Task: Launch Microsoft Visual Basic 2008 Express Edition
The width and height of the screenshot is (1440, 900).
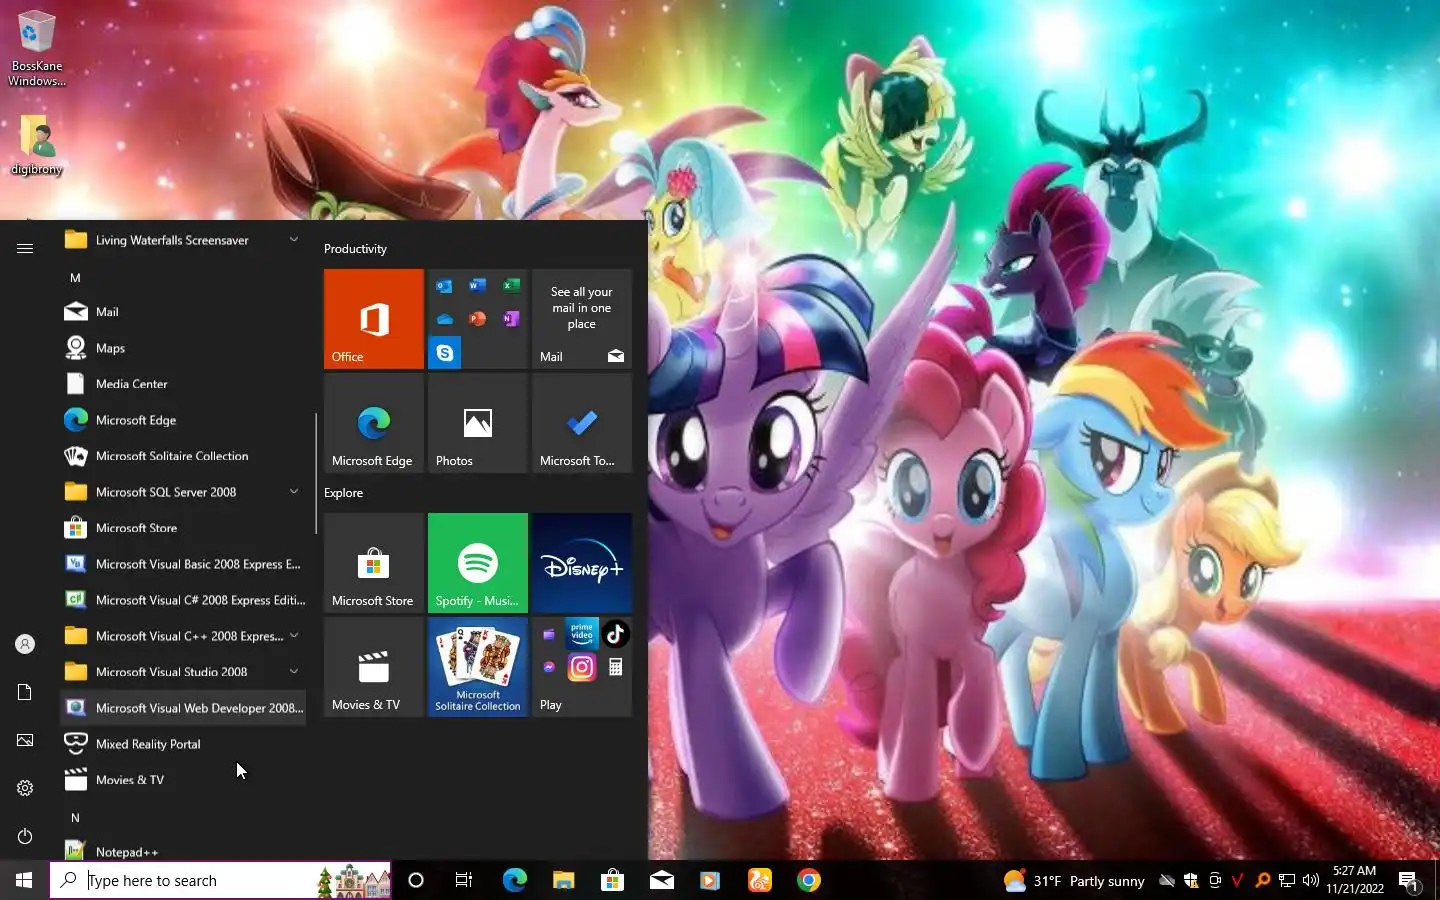Action: [x=183, y=564]
